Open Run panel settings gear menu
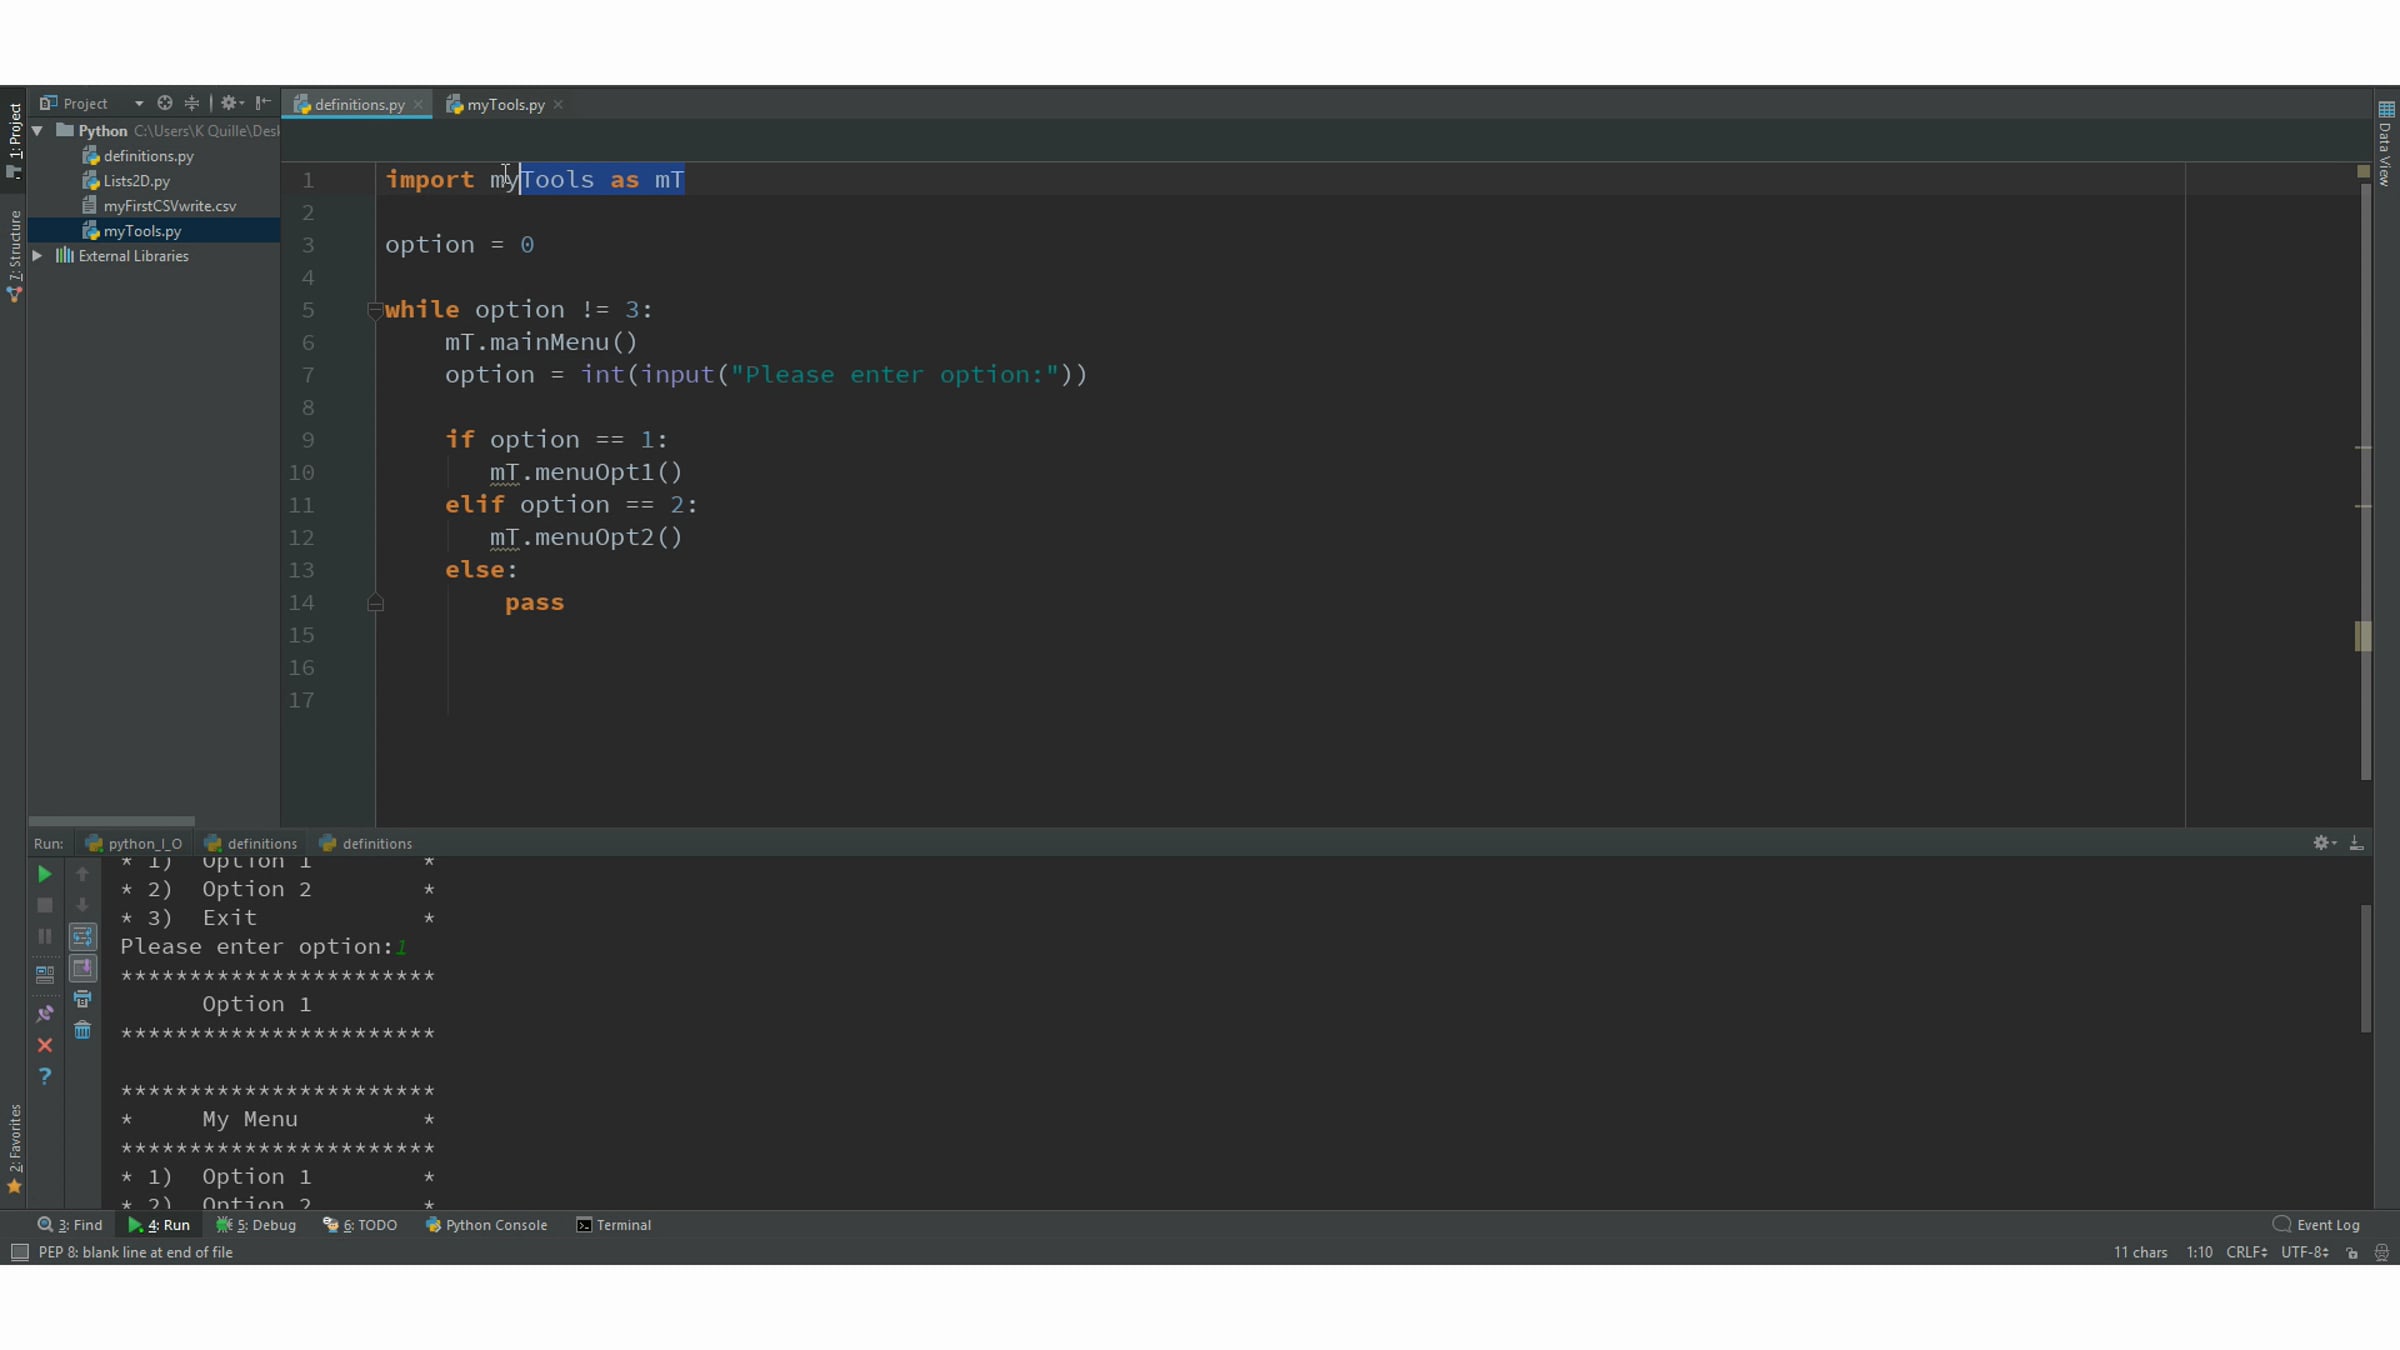2400x1350 pixels. [x=2324, y=843]
